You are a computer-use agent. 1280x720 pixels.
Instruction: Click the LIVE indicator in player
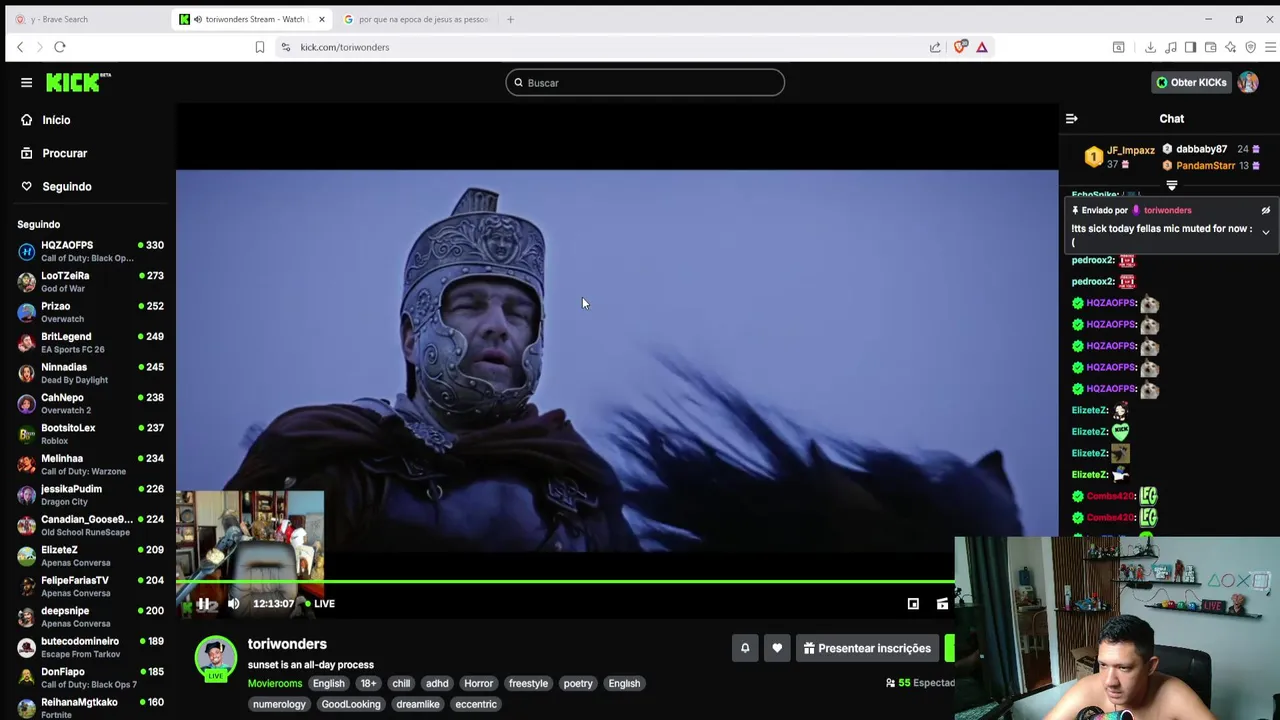click(x=320, y=604)
